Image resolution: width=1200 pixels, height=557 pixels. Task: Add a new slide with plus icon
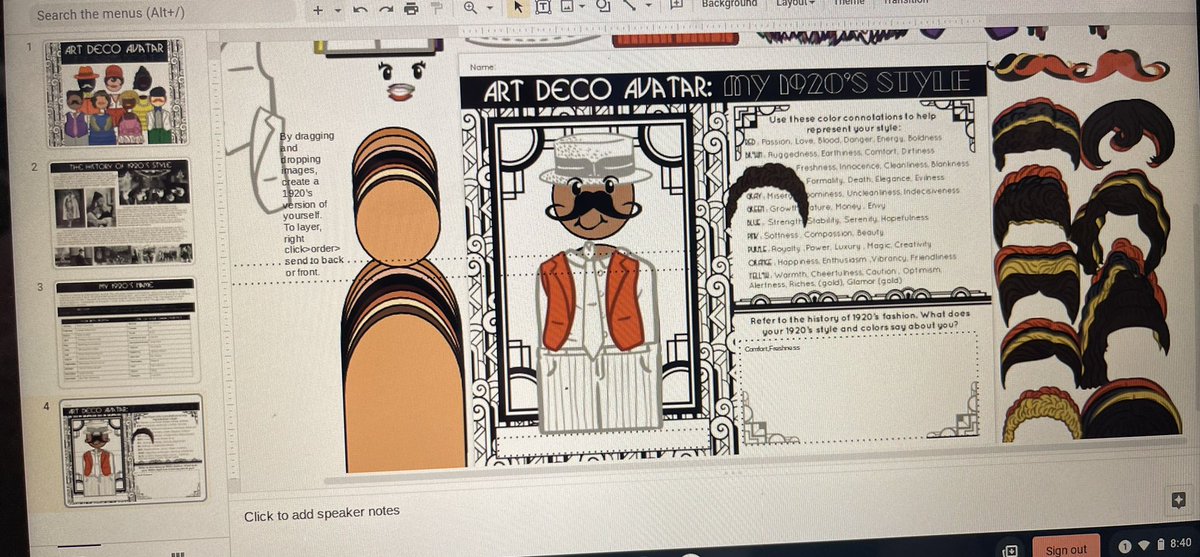(x=318, y=9)
